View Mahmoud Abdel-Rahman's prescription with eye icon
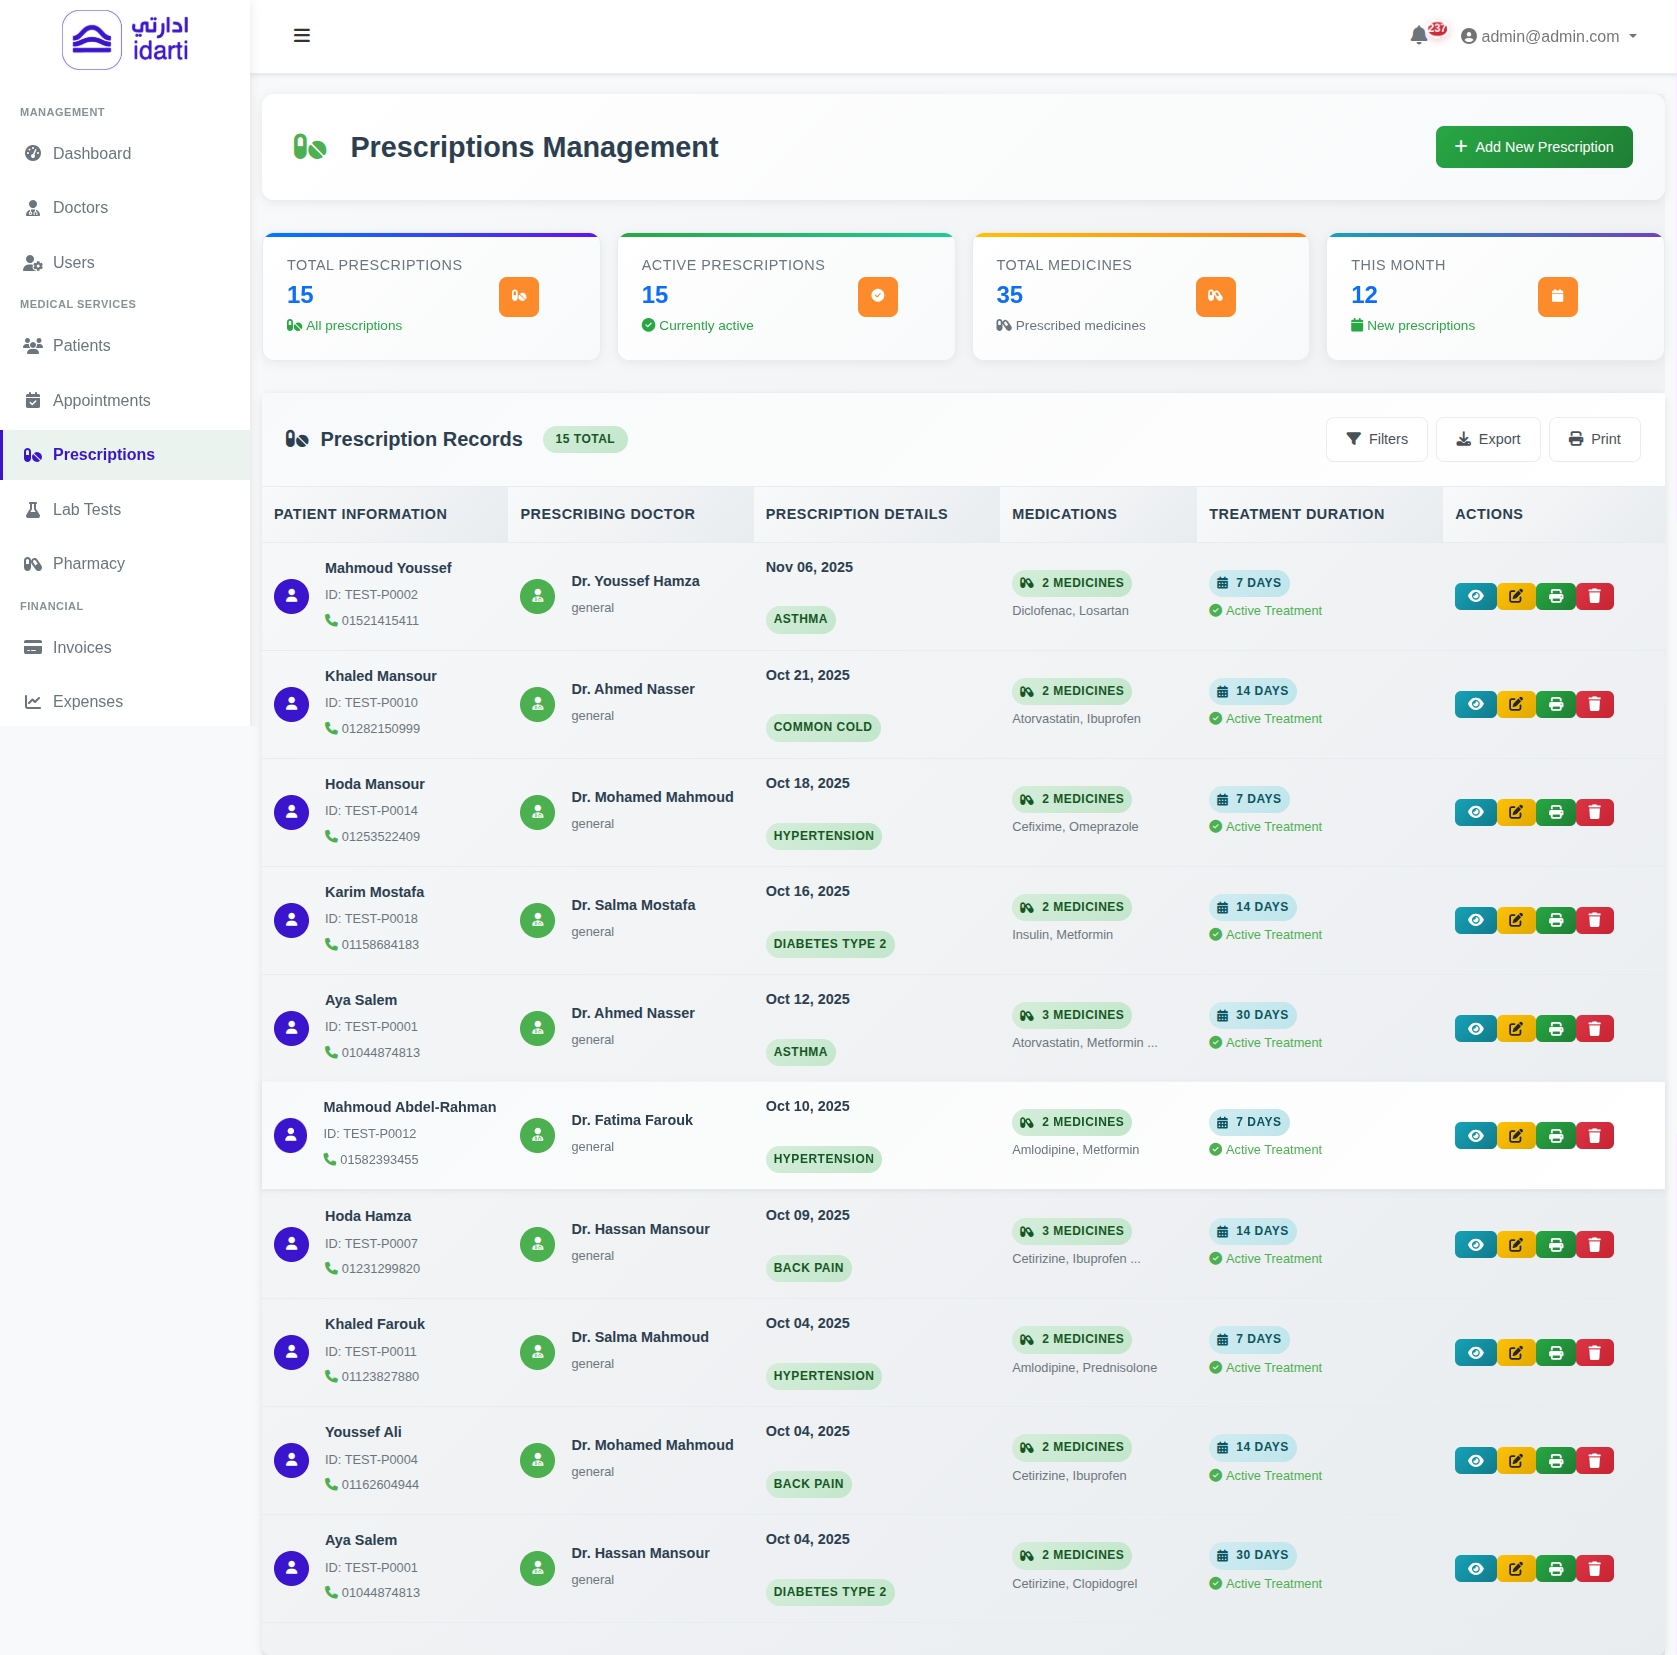 1475,1136
